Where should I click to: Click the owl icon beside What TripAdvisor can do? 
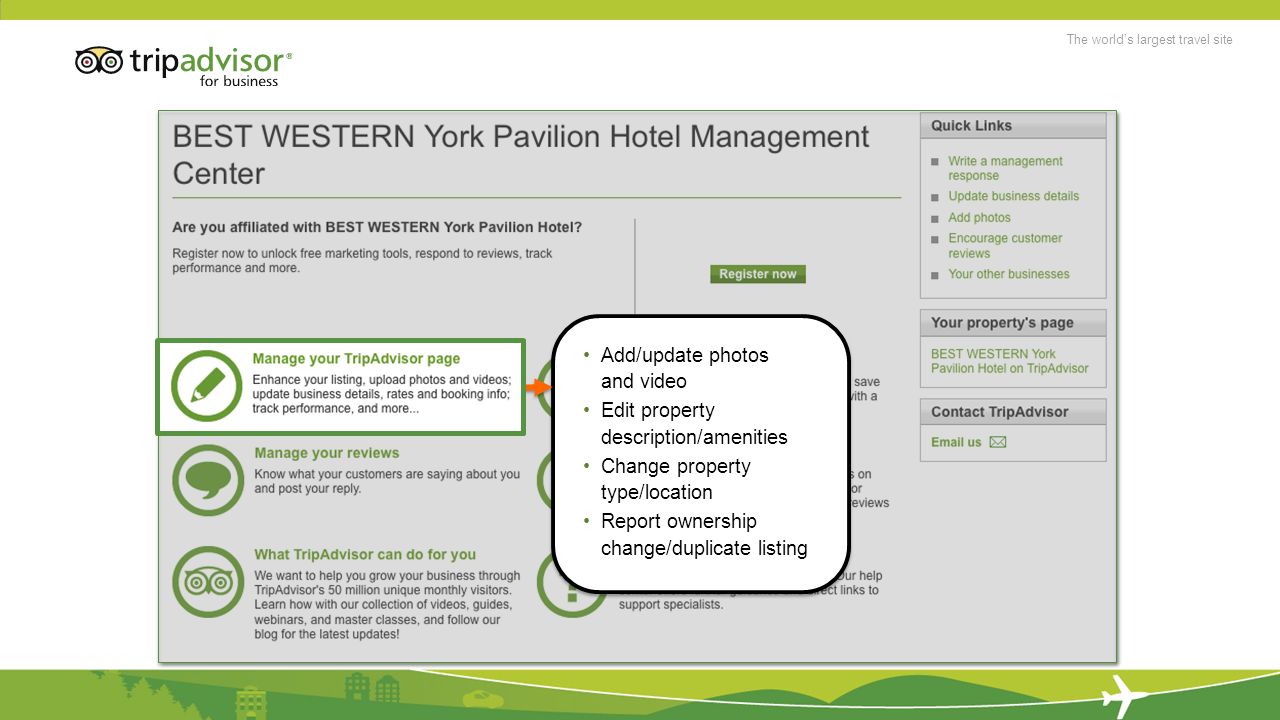(208, 582)
